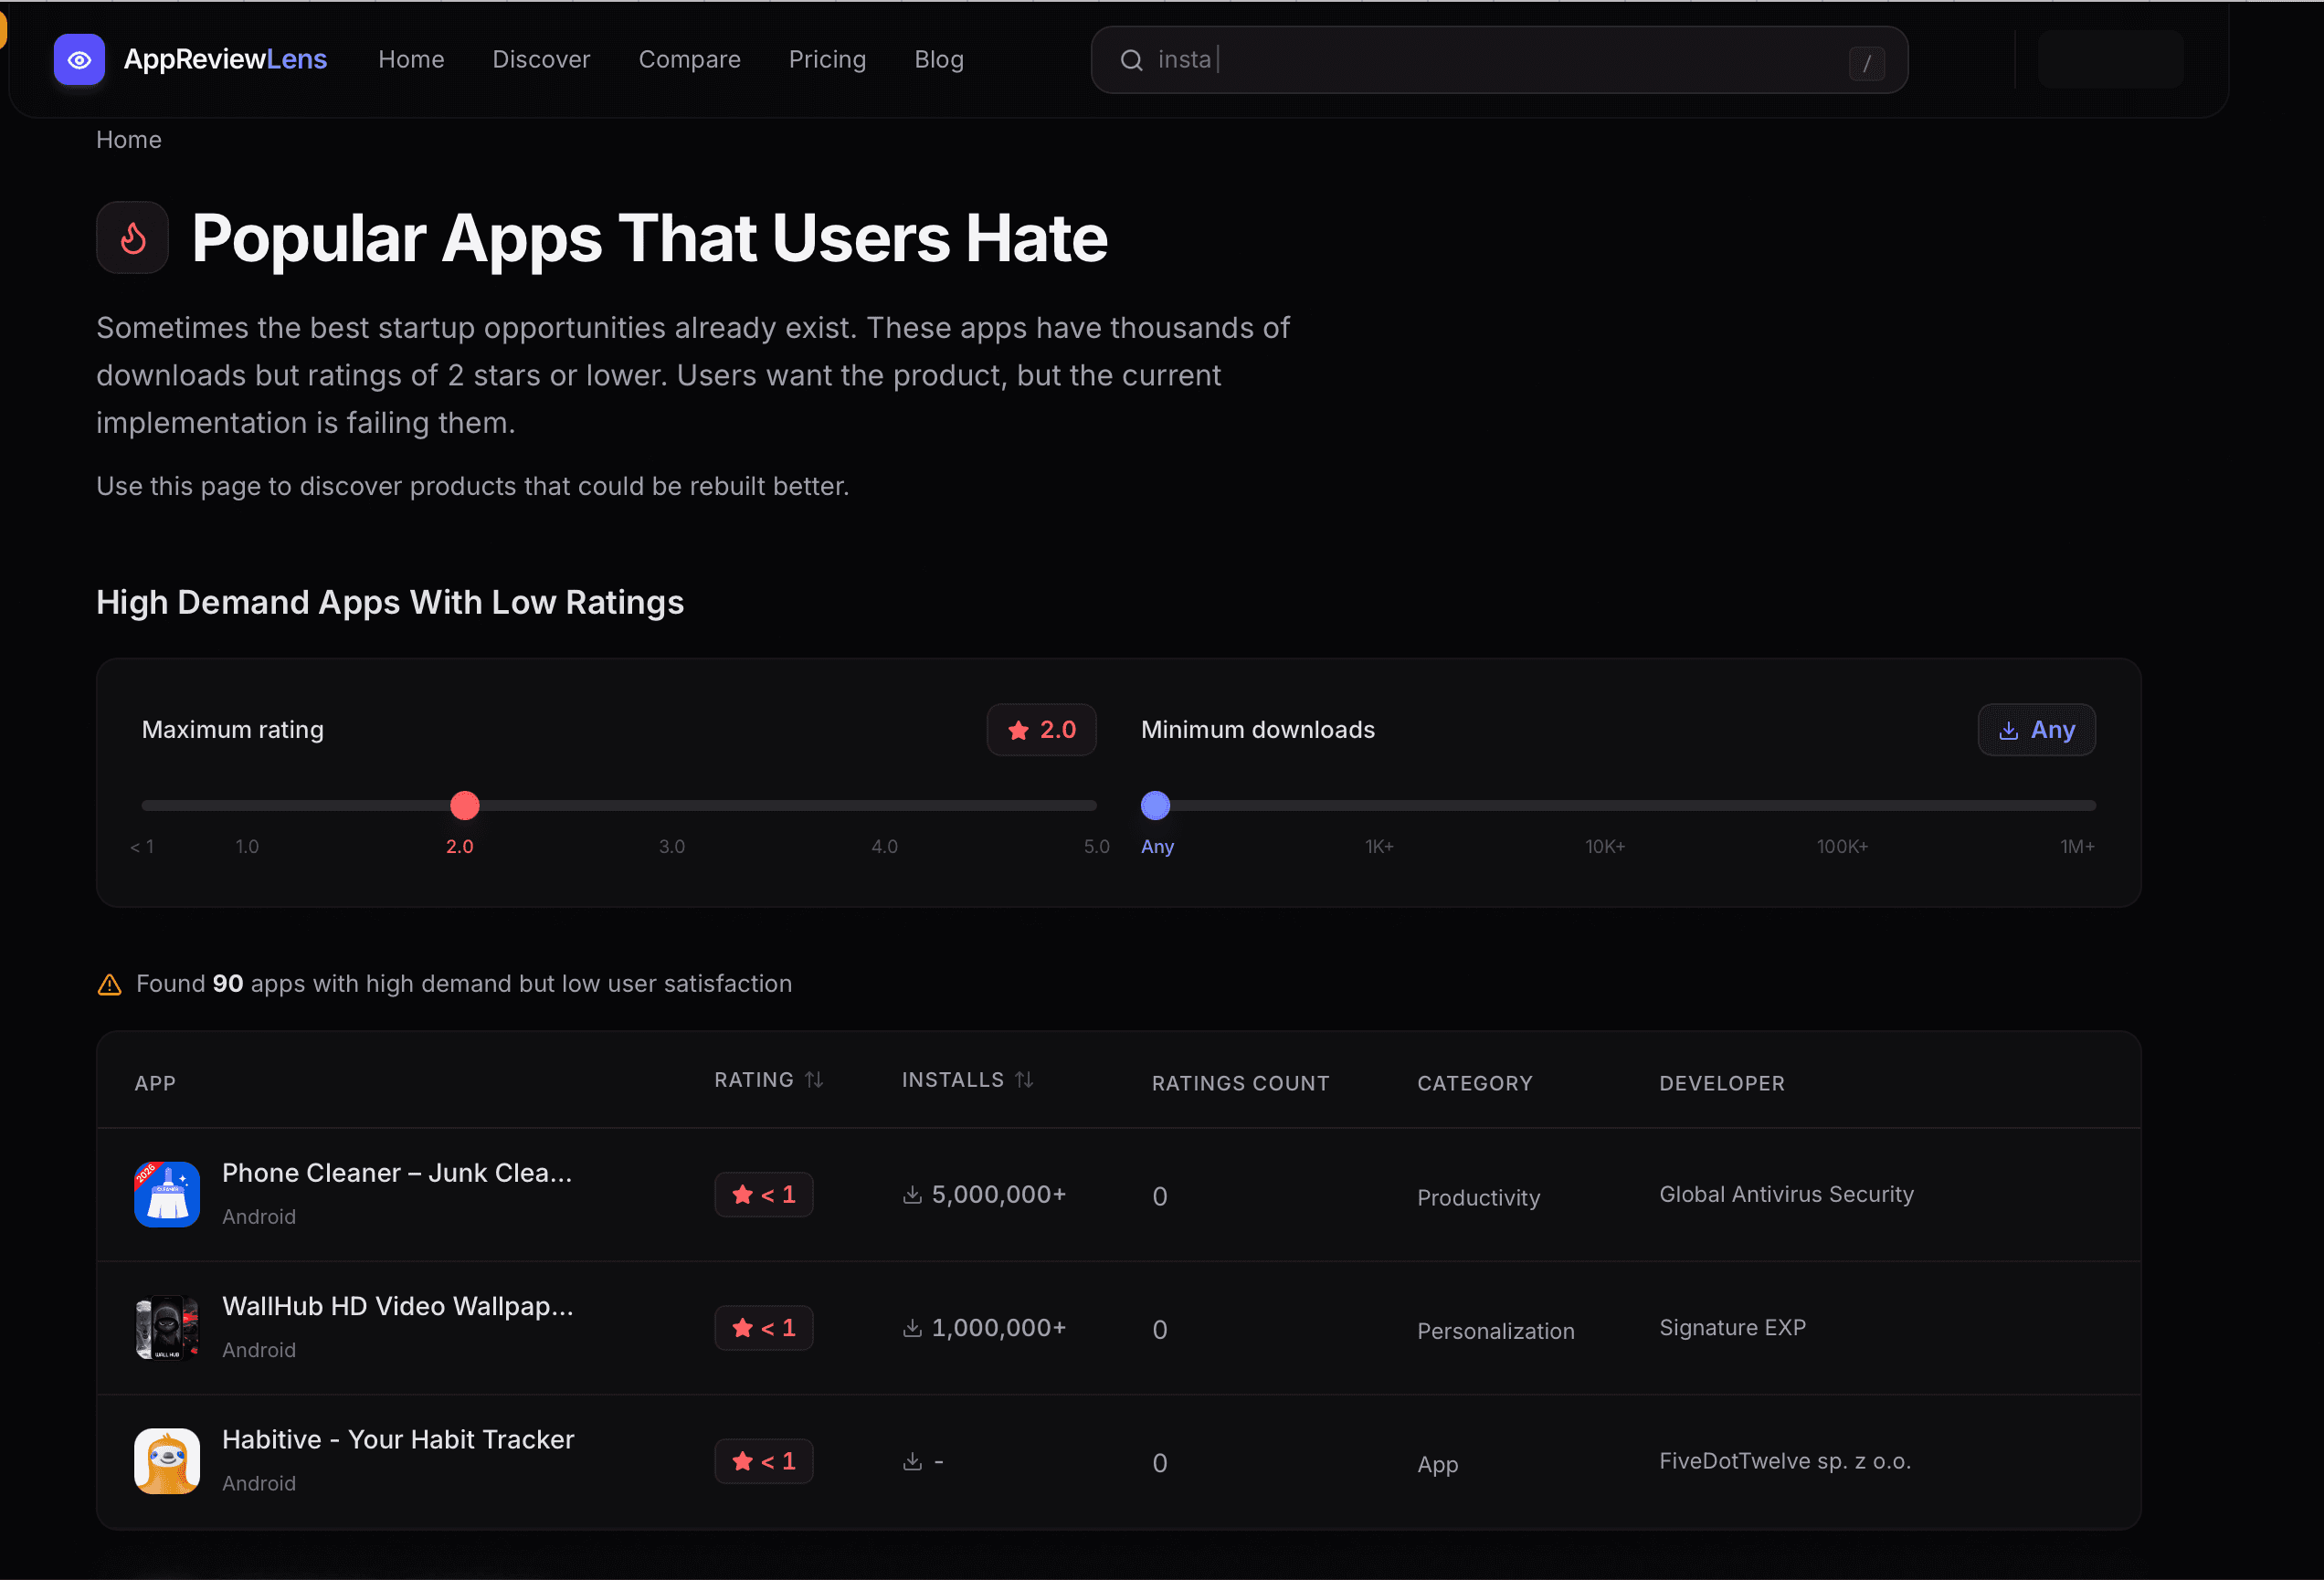Sort the table by the RATING column arrows
Viewport: 2324px width, 1580px height.
click(815, 1079)
